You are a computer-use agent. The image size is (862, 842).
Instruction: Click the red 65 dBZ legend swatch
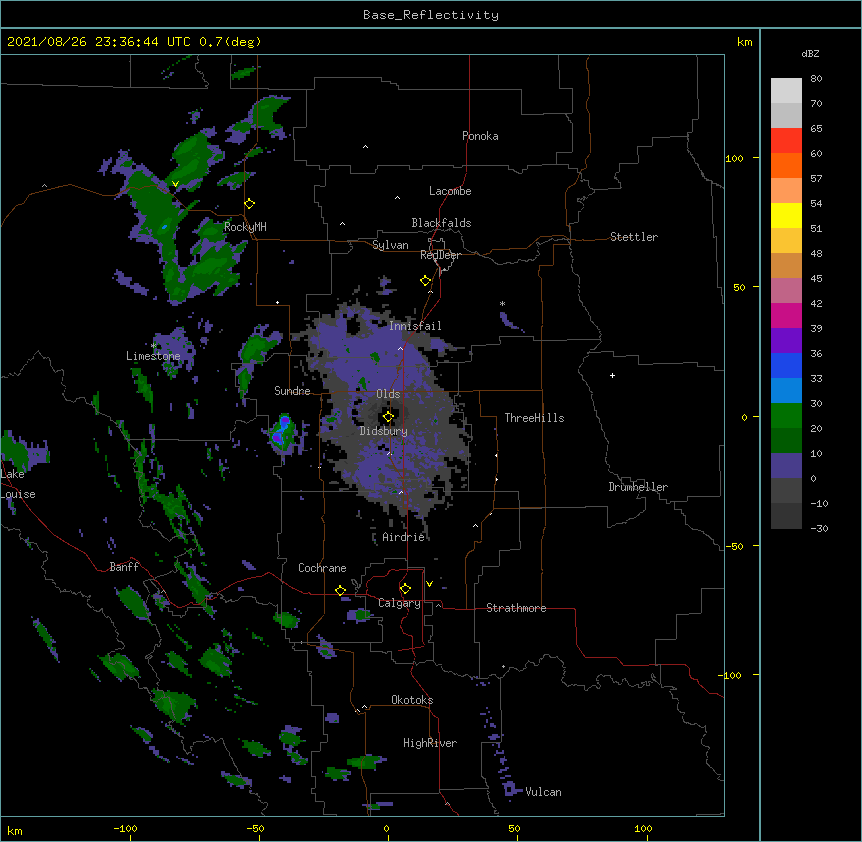coord(786,141)
